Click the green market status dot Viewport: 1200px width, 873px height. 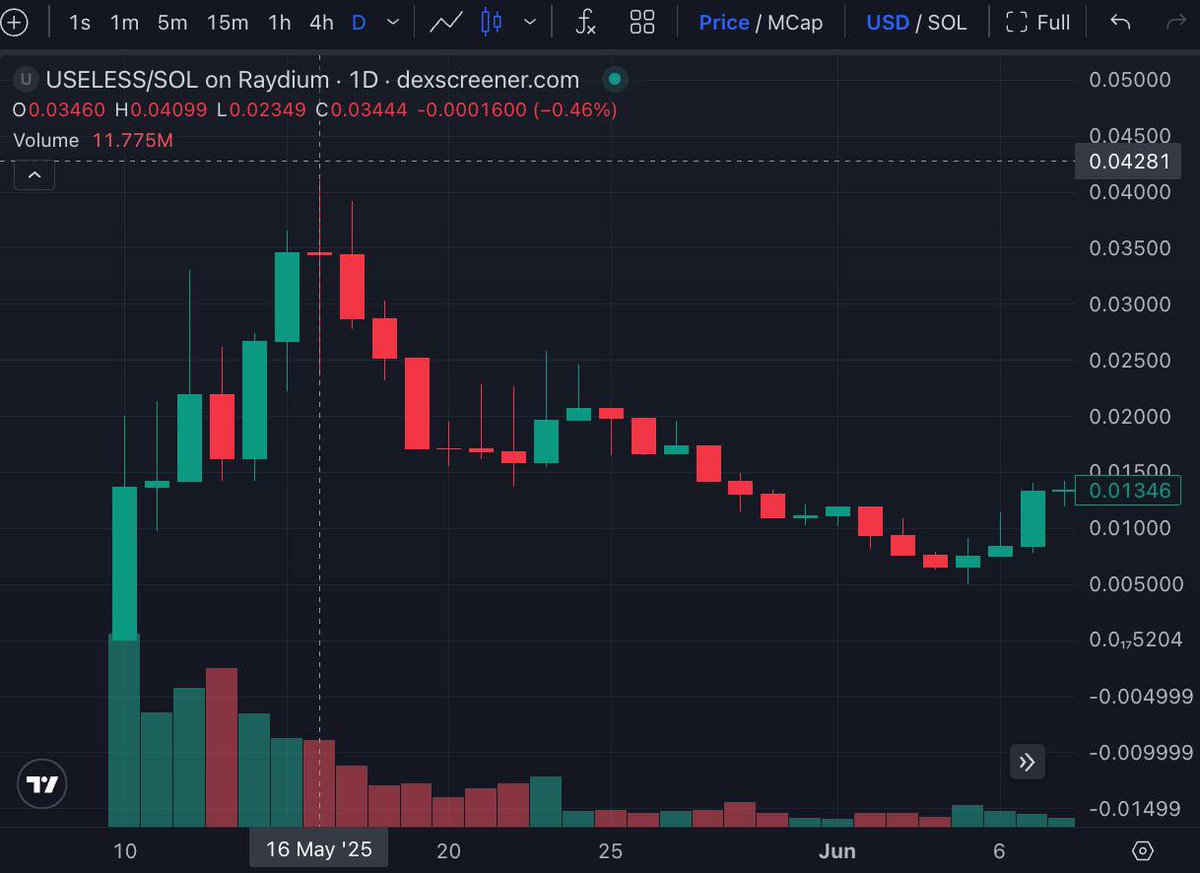615,79
